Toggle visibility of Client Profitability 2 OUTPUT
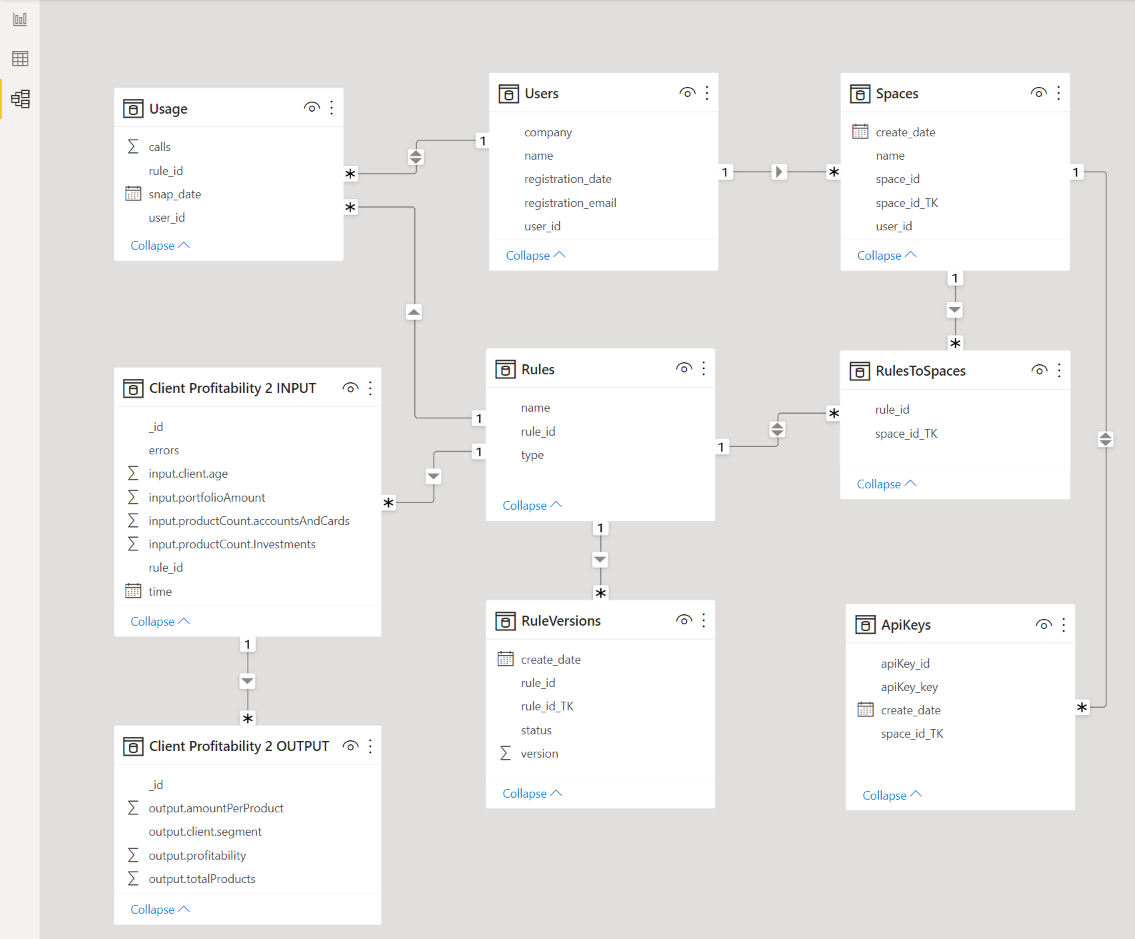Viewport: 1135px width, 939px height. [x=350, y=746]
